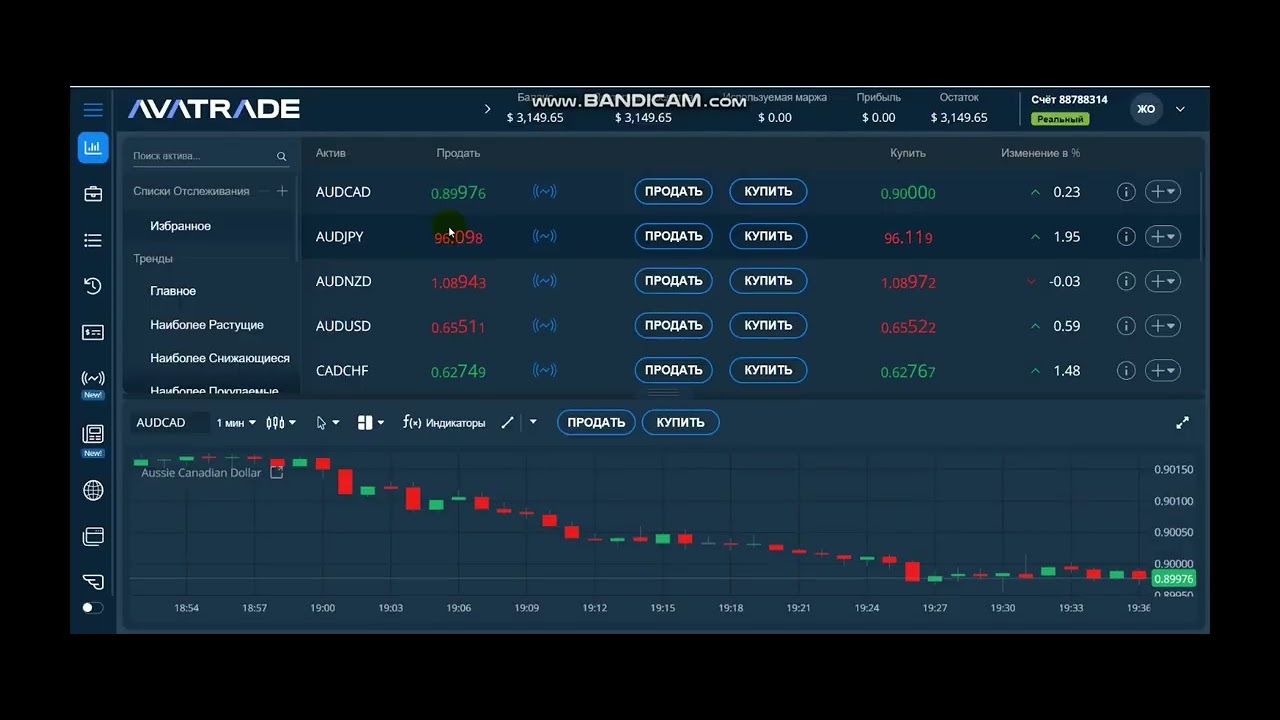The image size is (1280, 720).
Task: Click ПРОДАТЬ button for AUDJPY
Action: click(673, 237)
